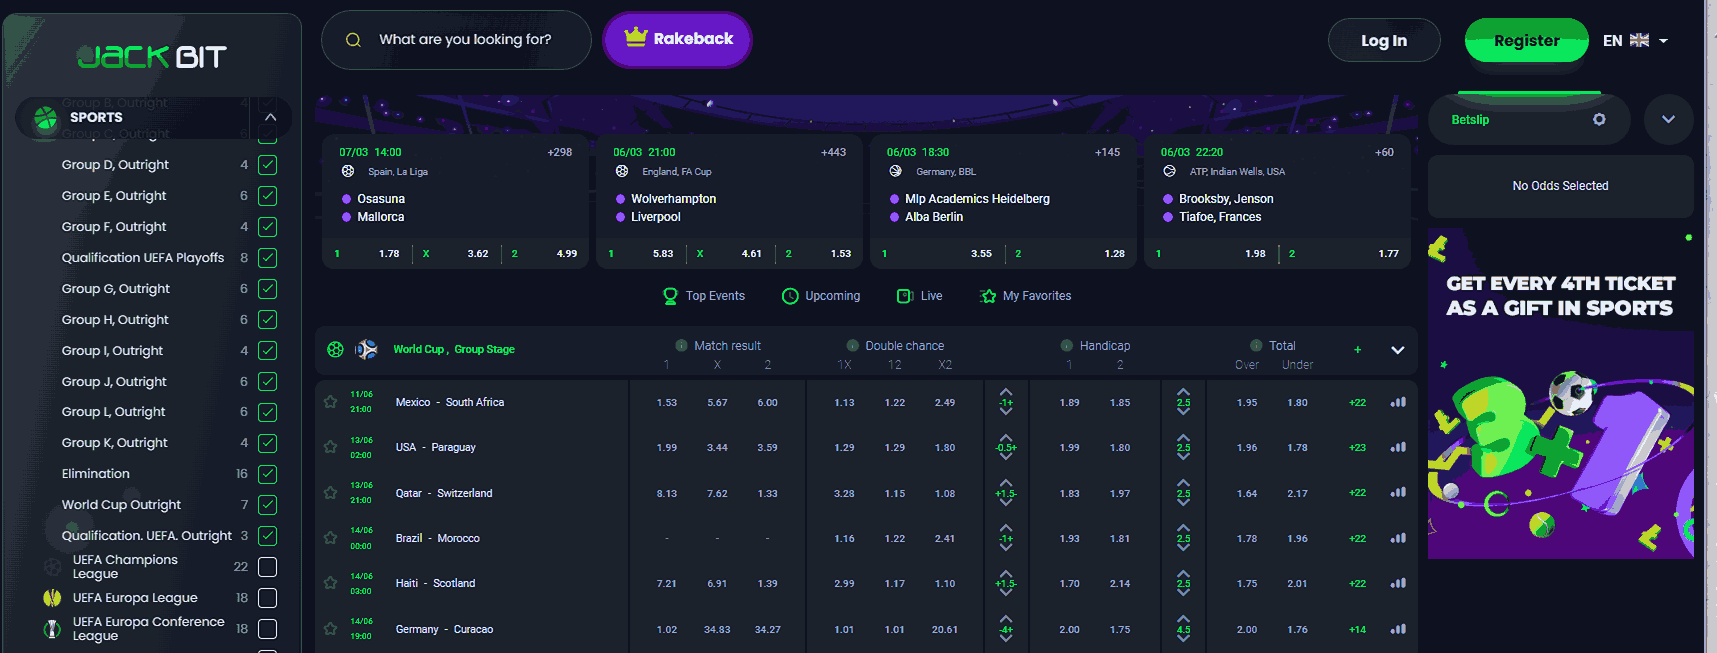Open statistics icon for Haiti - Scotland

(x=1398, y=583)
